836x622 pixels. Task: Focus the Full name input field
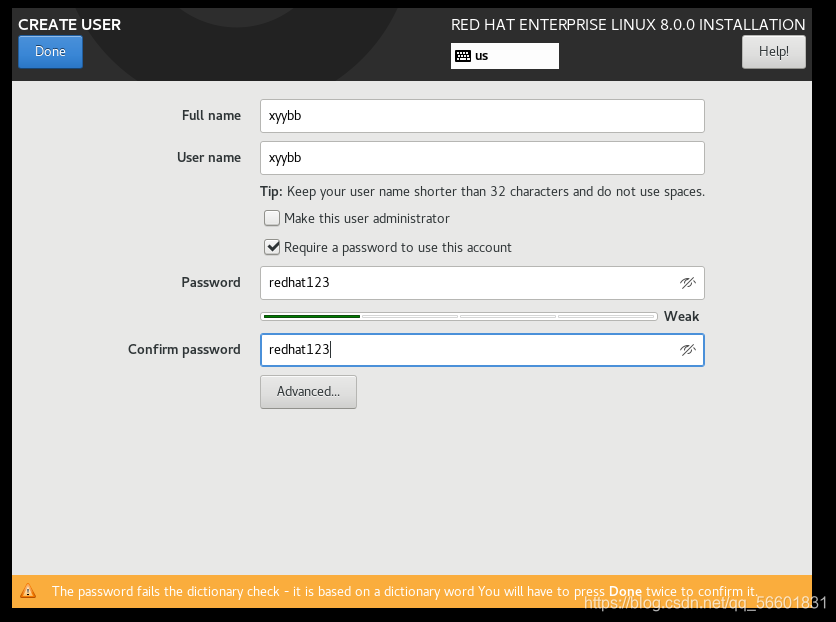click(482, 116)
